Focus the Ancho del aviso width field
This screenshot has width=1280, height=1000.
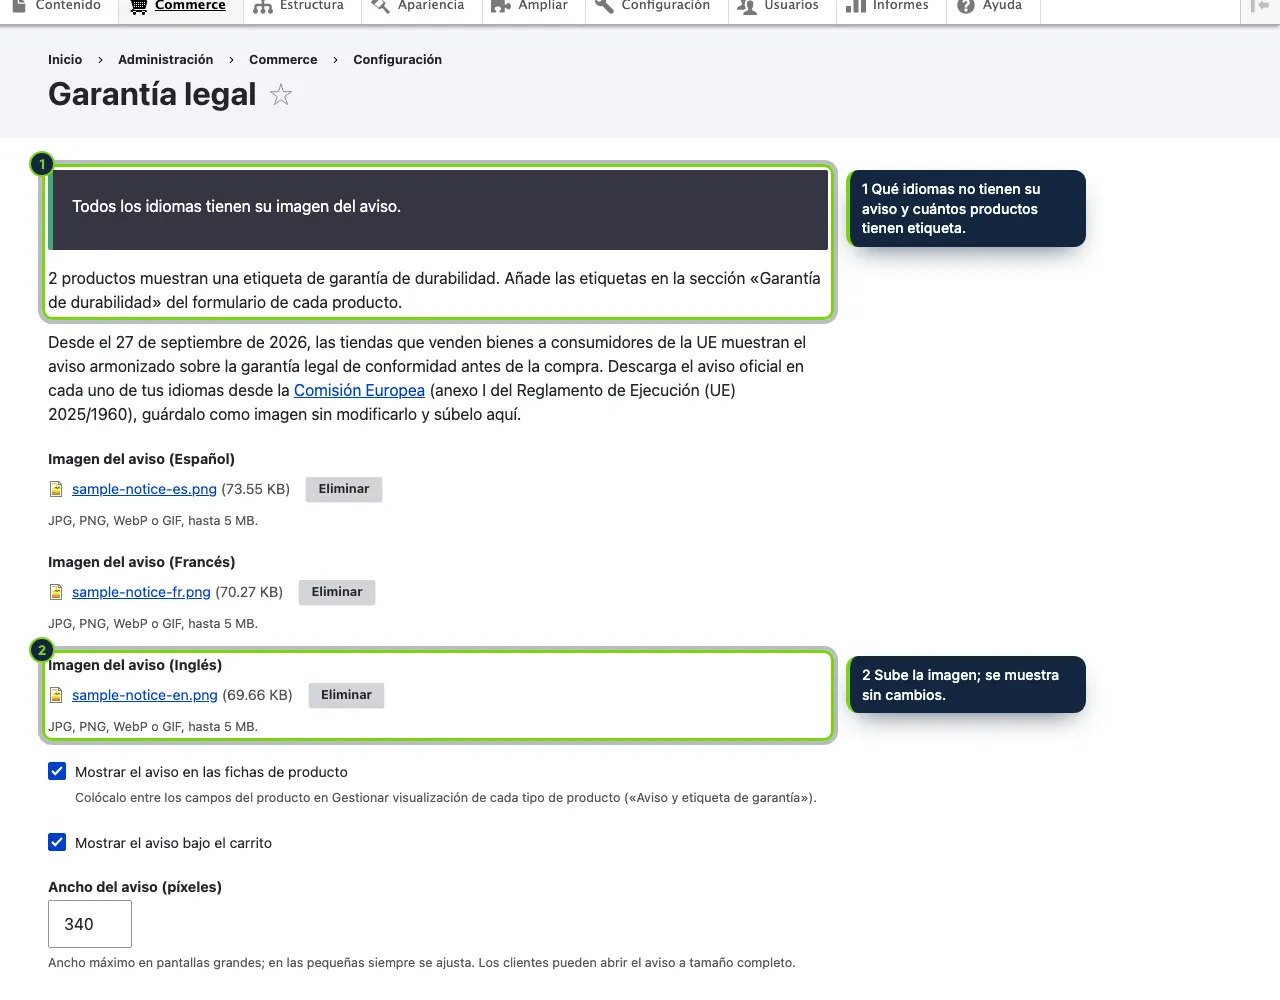point(90,924)
